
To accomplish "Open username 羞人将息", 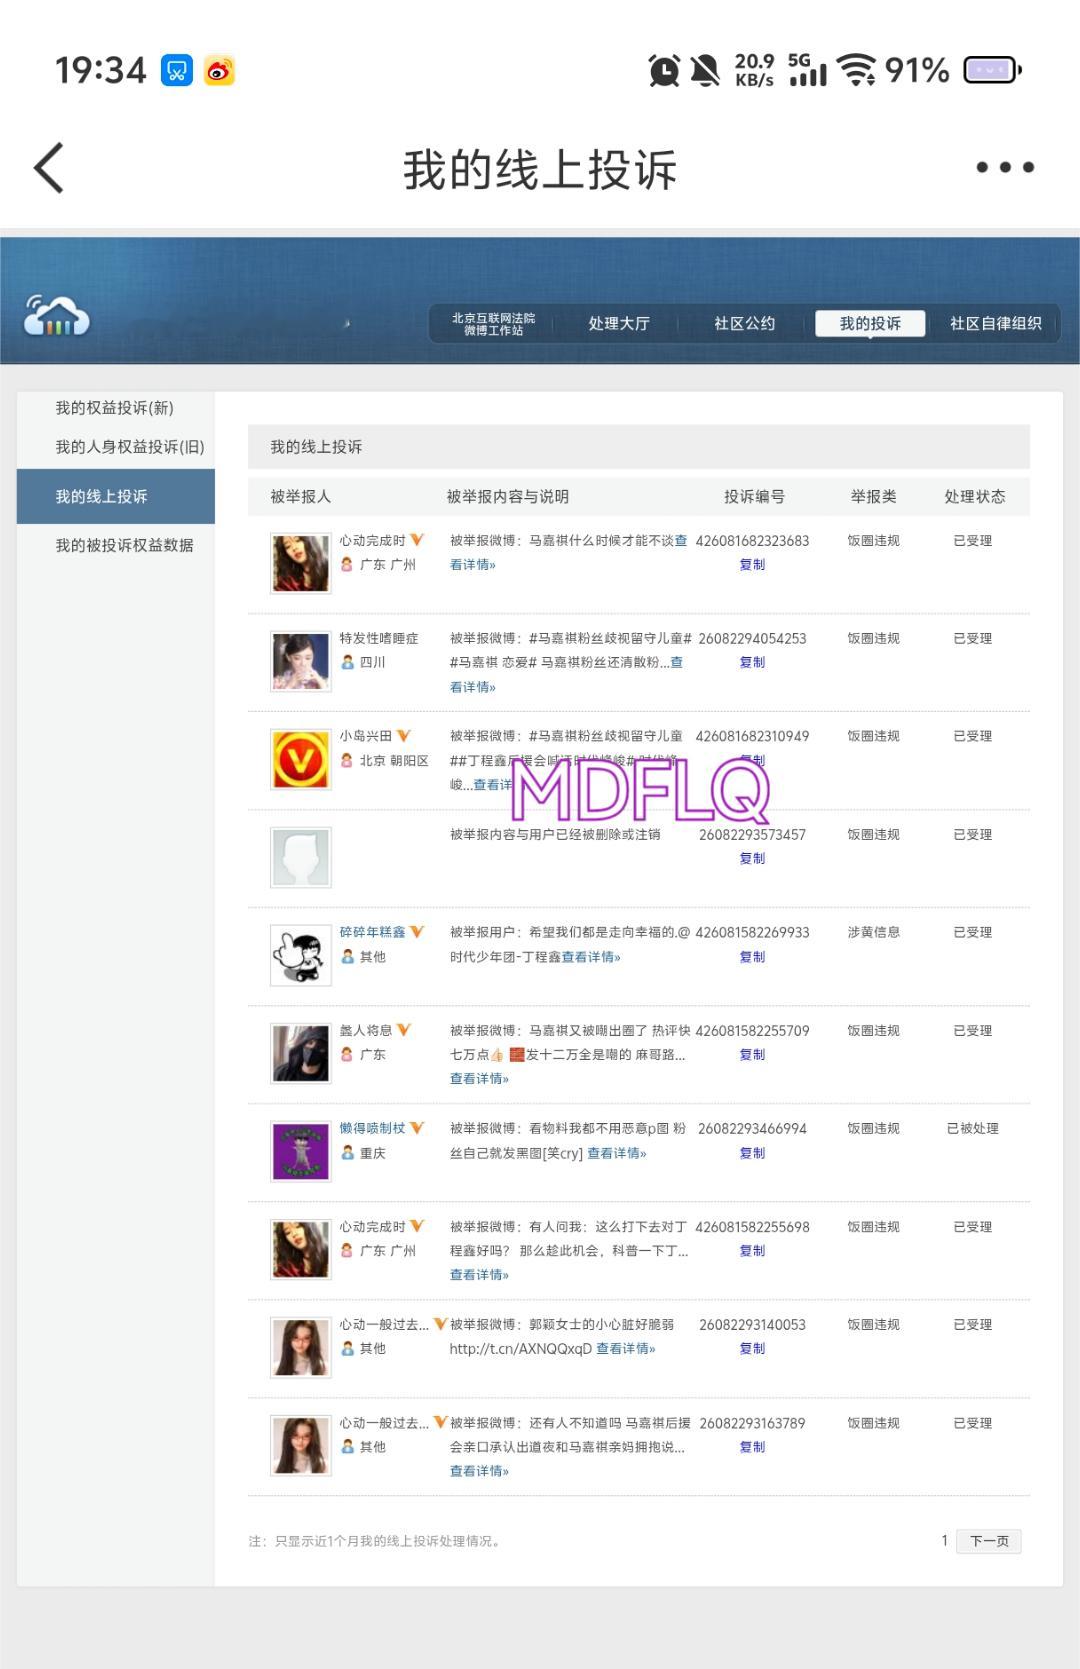I will (x=366, y=1030).
